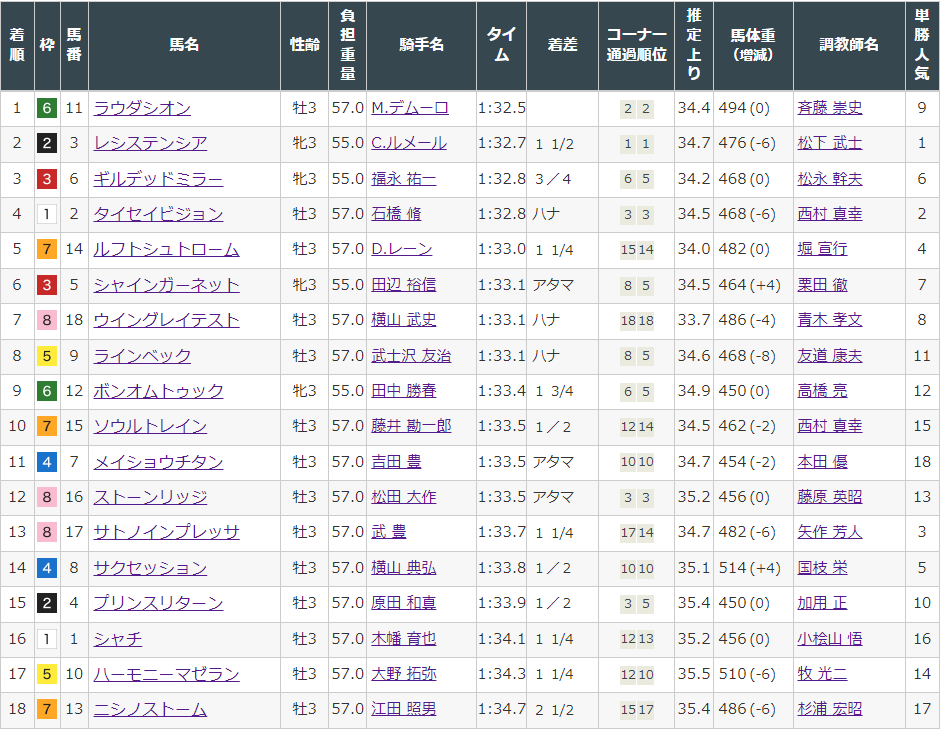Open trainer link 矢作 芳人
941x730 pixels.
tap(830, 532)
